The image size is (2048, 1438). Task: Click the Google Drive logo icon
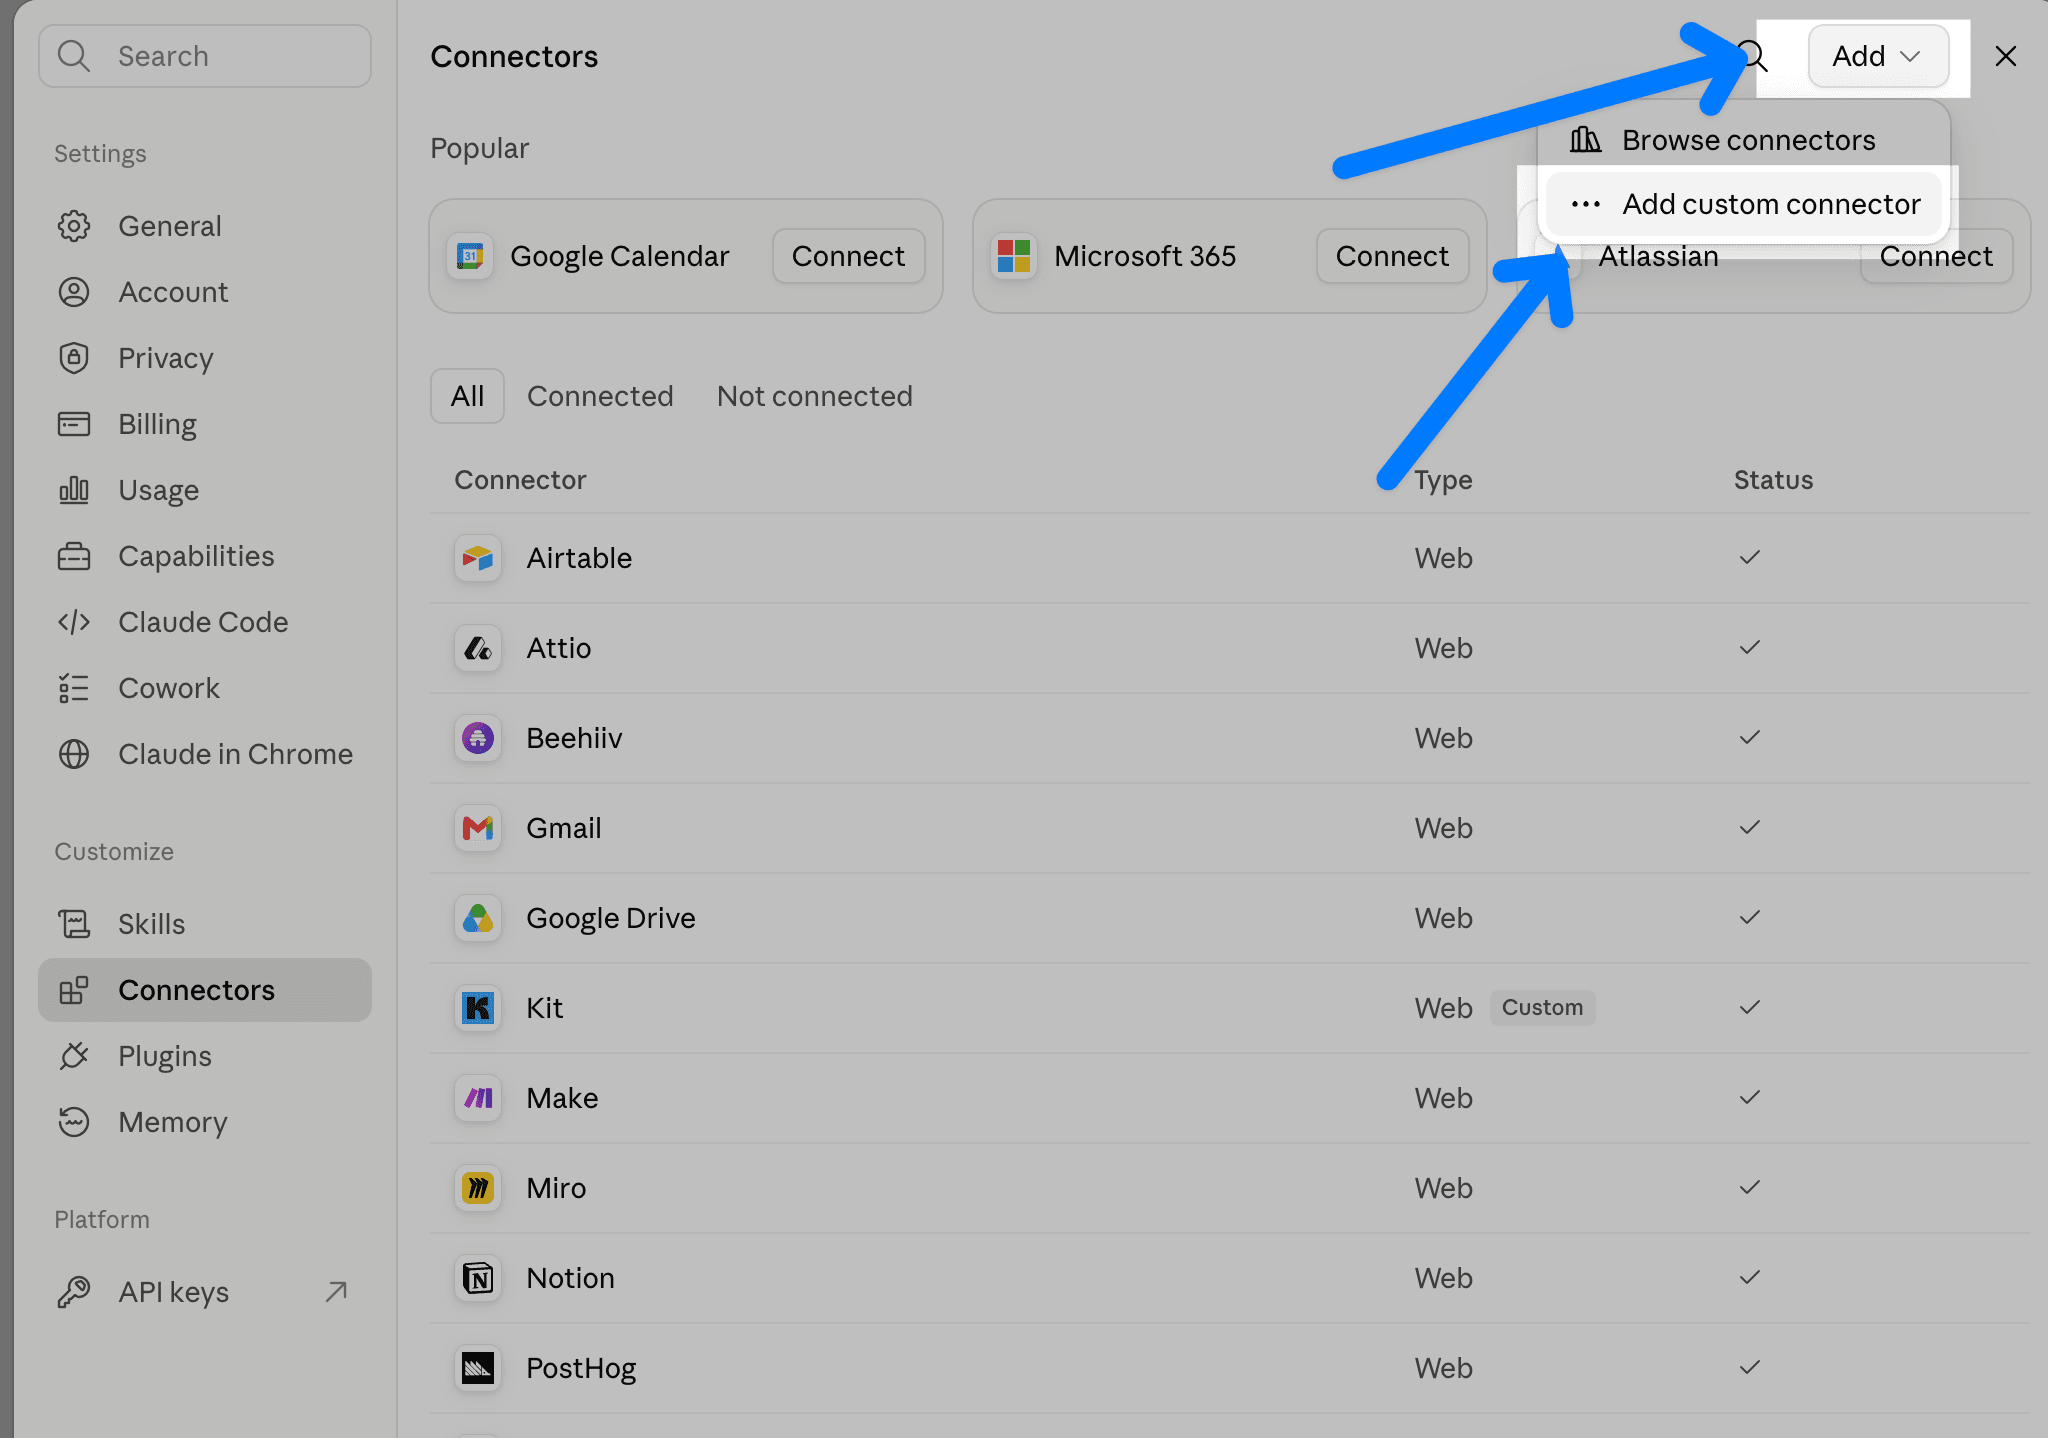[478, 918]
